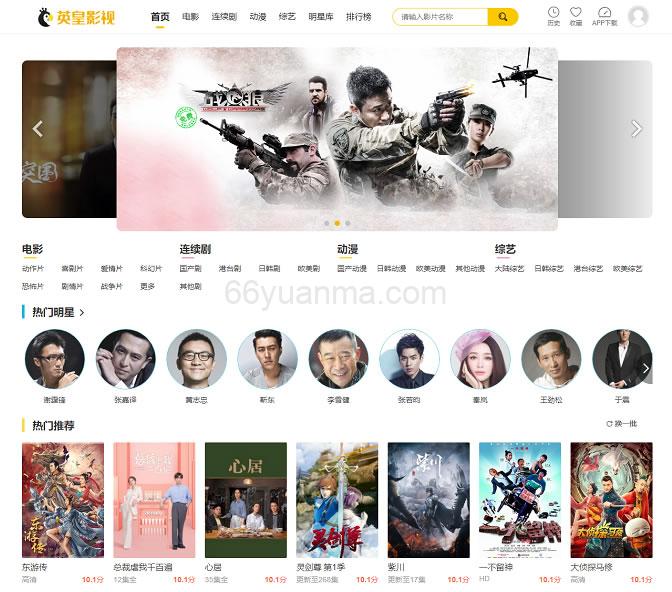Focus the movie name search field
This screenshot has height=592, width=672.
tap(441, 17)
